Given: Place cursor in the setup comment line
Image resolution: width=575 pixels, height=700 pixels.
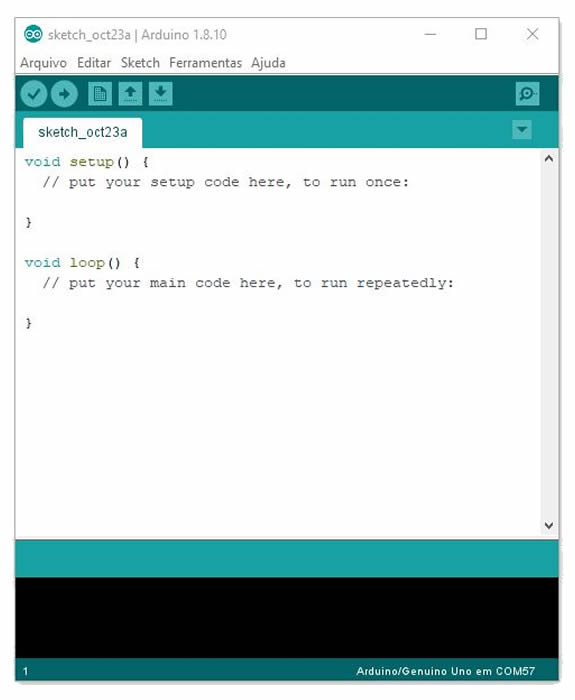Looking at the screenshot, I should coord(225,182).
